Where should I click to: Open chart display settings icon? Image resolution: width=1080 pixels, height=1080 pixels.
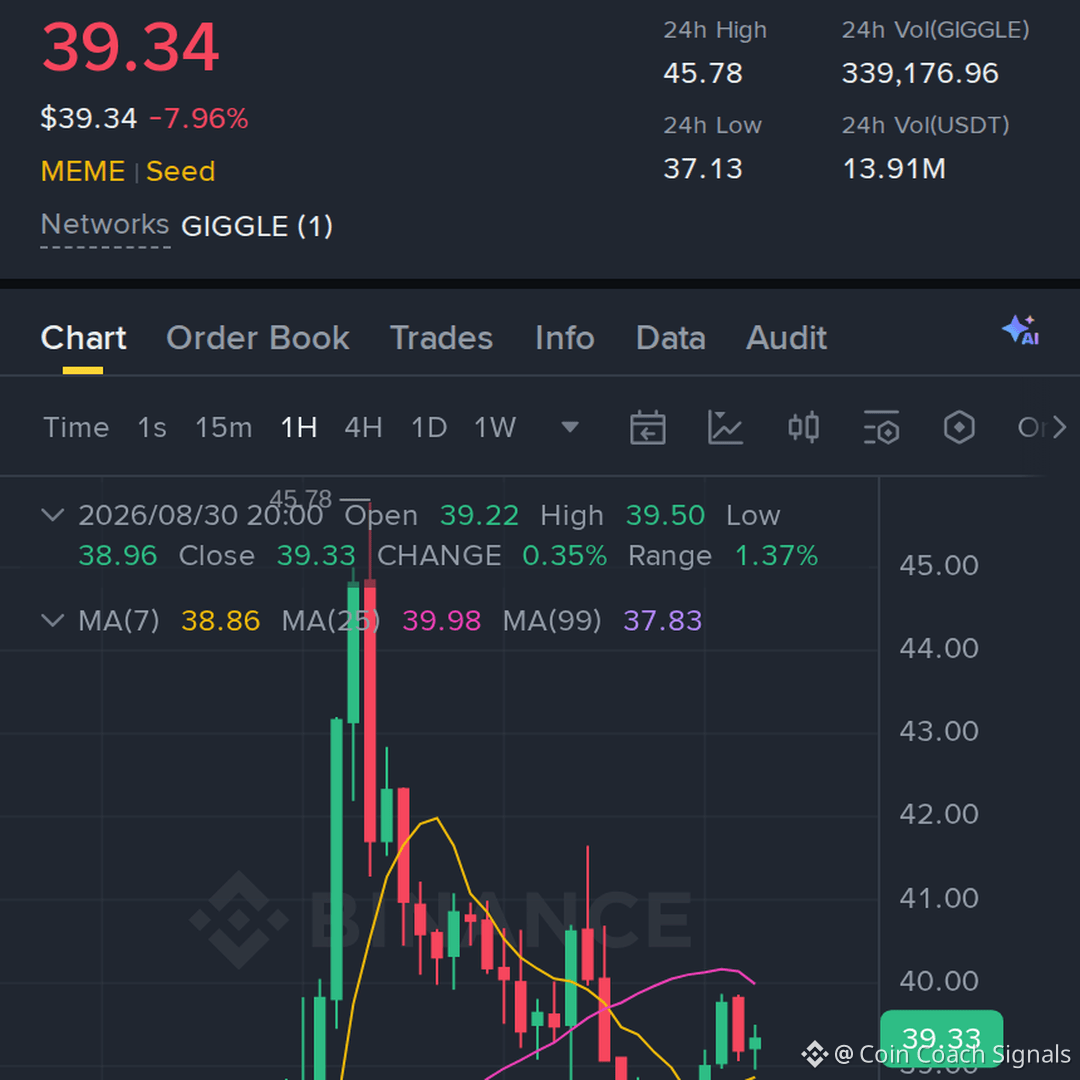click(x=881, y=427)
